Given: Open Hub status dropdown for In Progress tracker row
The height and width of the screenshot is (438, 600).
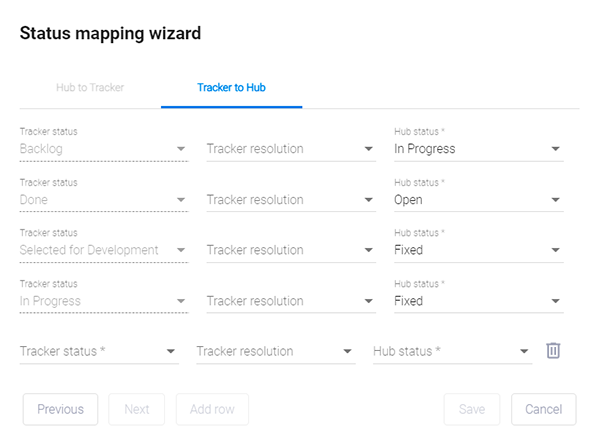Looking at the screenshot, I should pos(478,301).
